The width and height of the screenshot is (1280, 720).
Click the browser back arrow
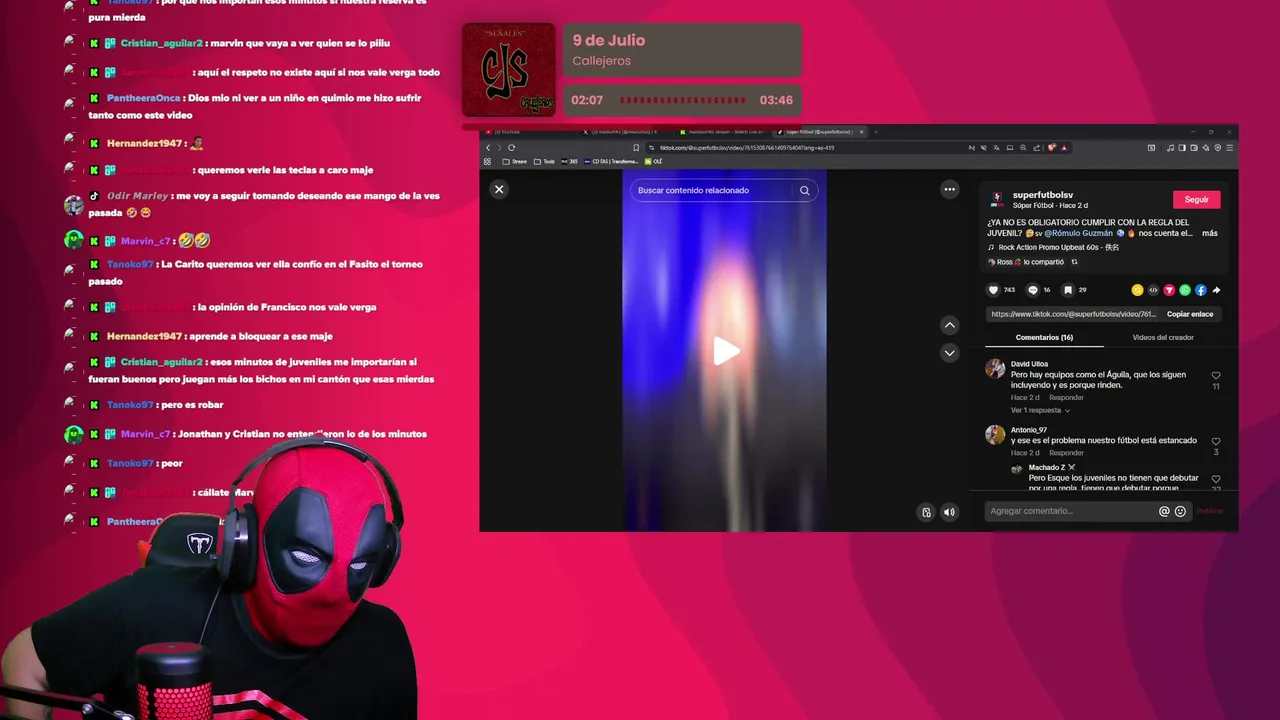tap(488, 148)
